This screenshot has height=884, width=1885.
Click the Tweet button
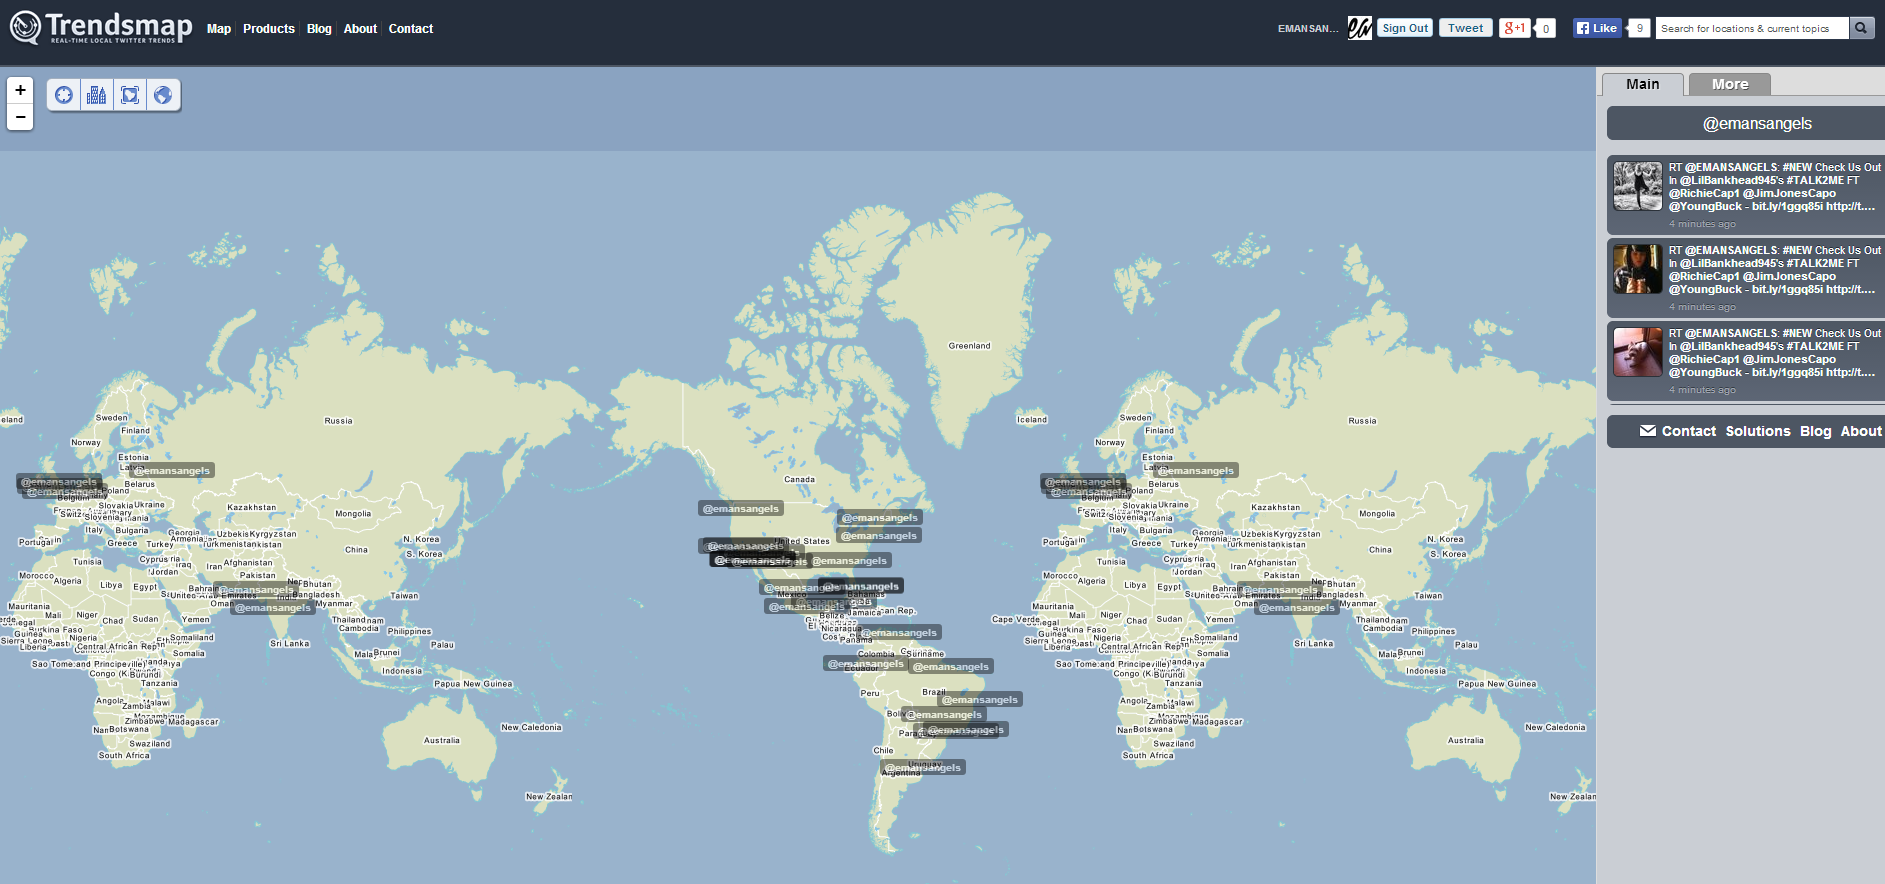1466,28
